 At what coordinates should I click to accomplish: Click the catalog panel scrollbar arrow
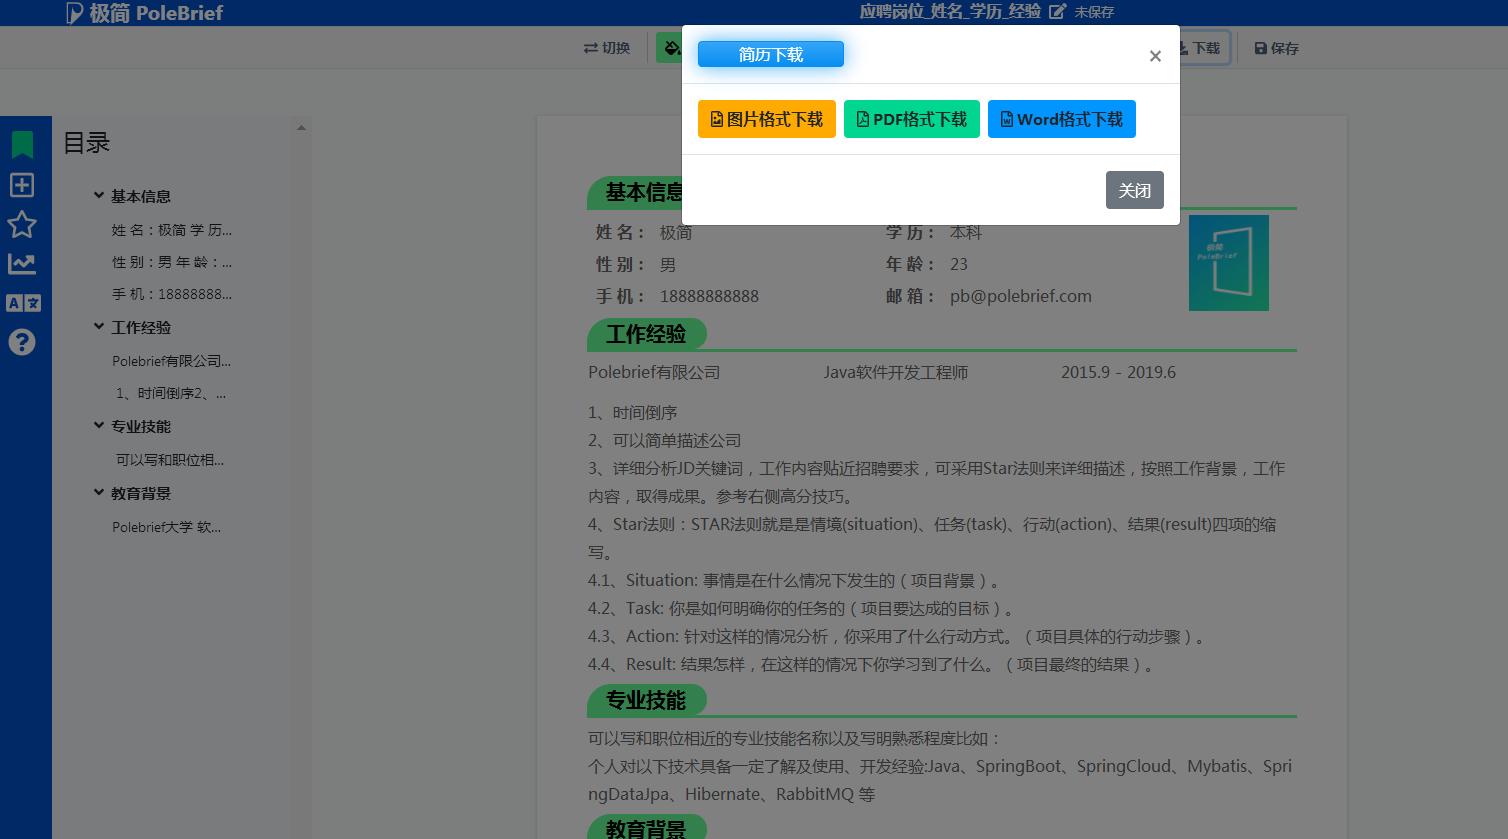click(300, 126)
